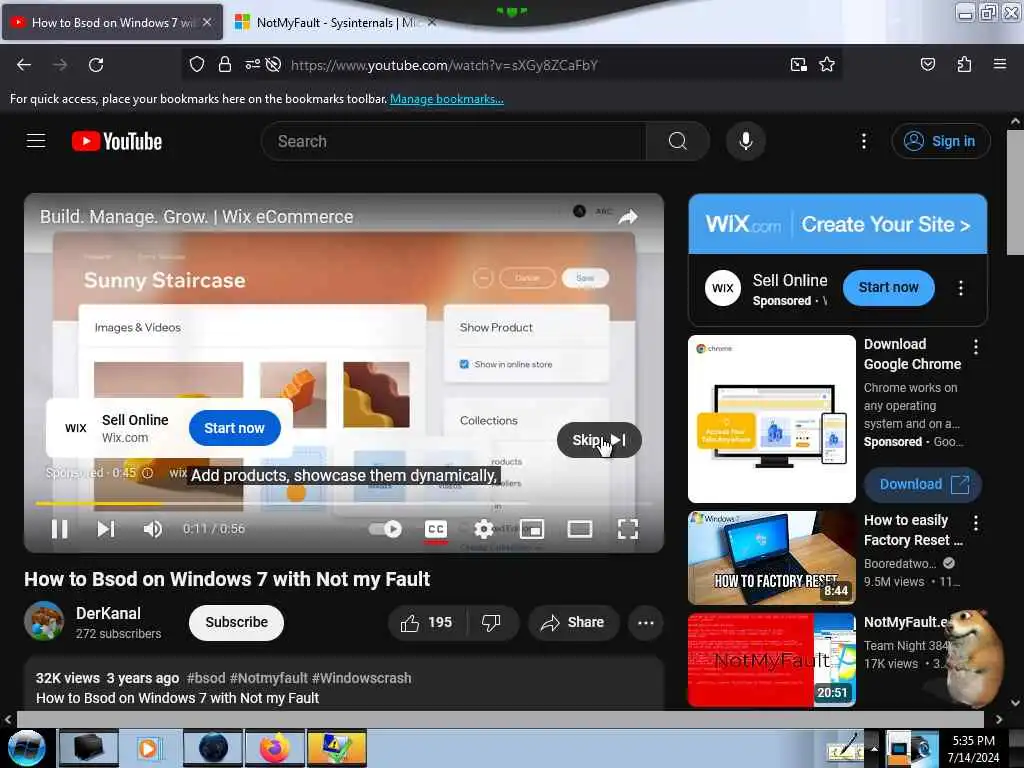This screenshot has height=768, width=1024.
Task: Open Pocket save icon in toolbar
Action: tap(927, 64)
